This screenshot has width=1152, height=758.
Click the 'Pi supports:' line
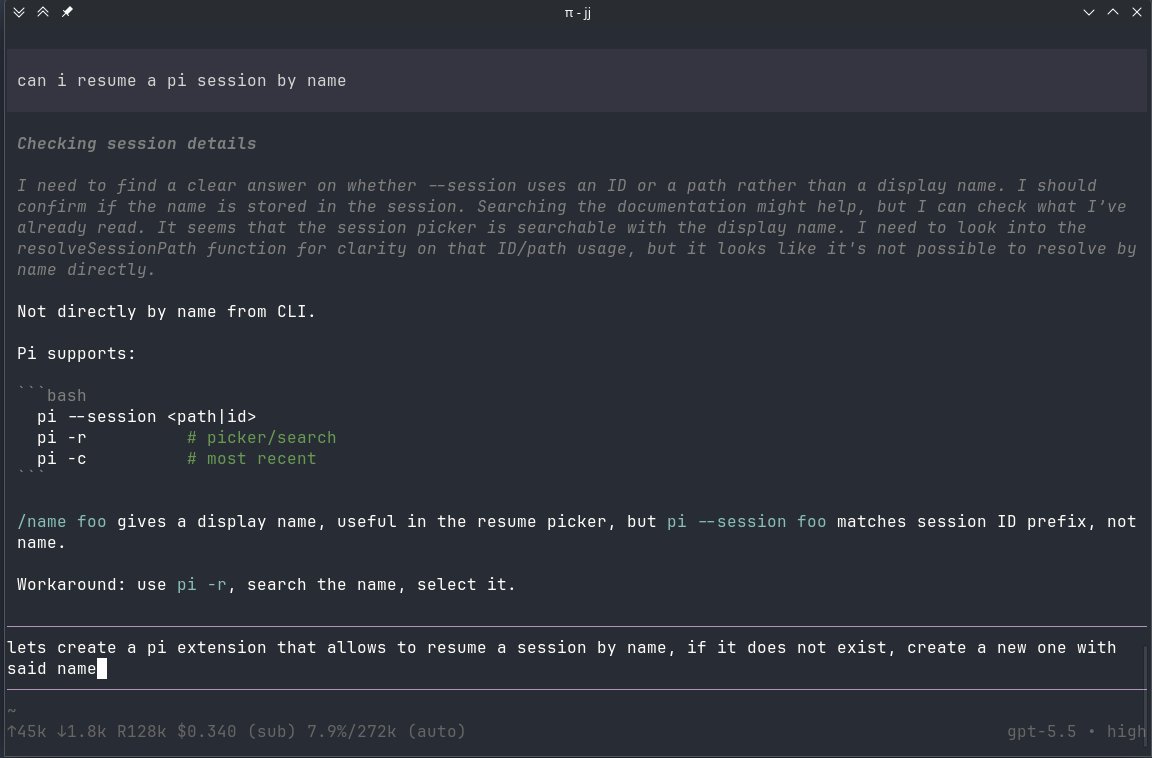pyautogui.click(x=76, y=353)
